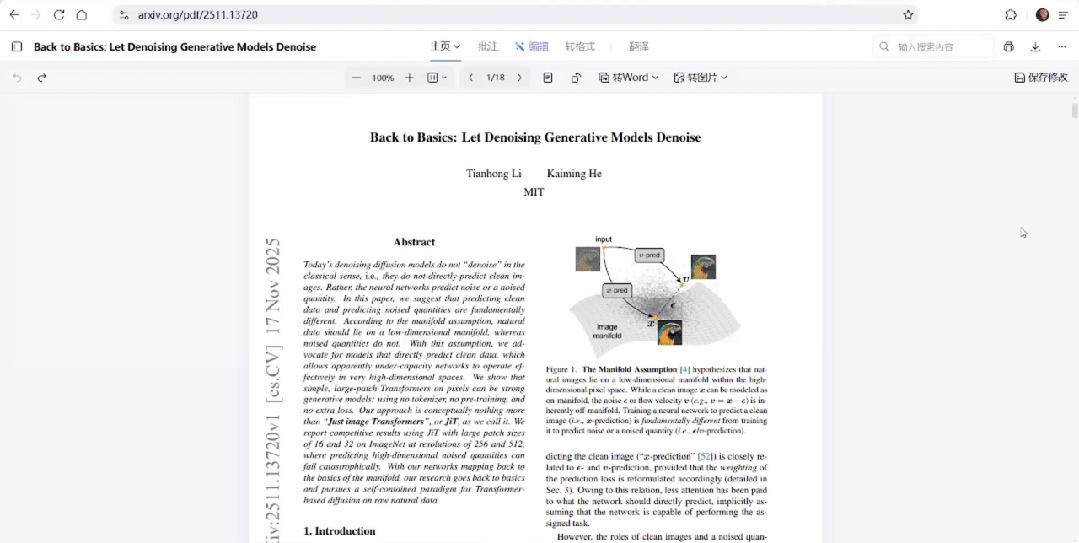
Task: Bookmark this page with the star icon
Action: tap(908, 15)
